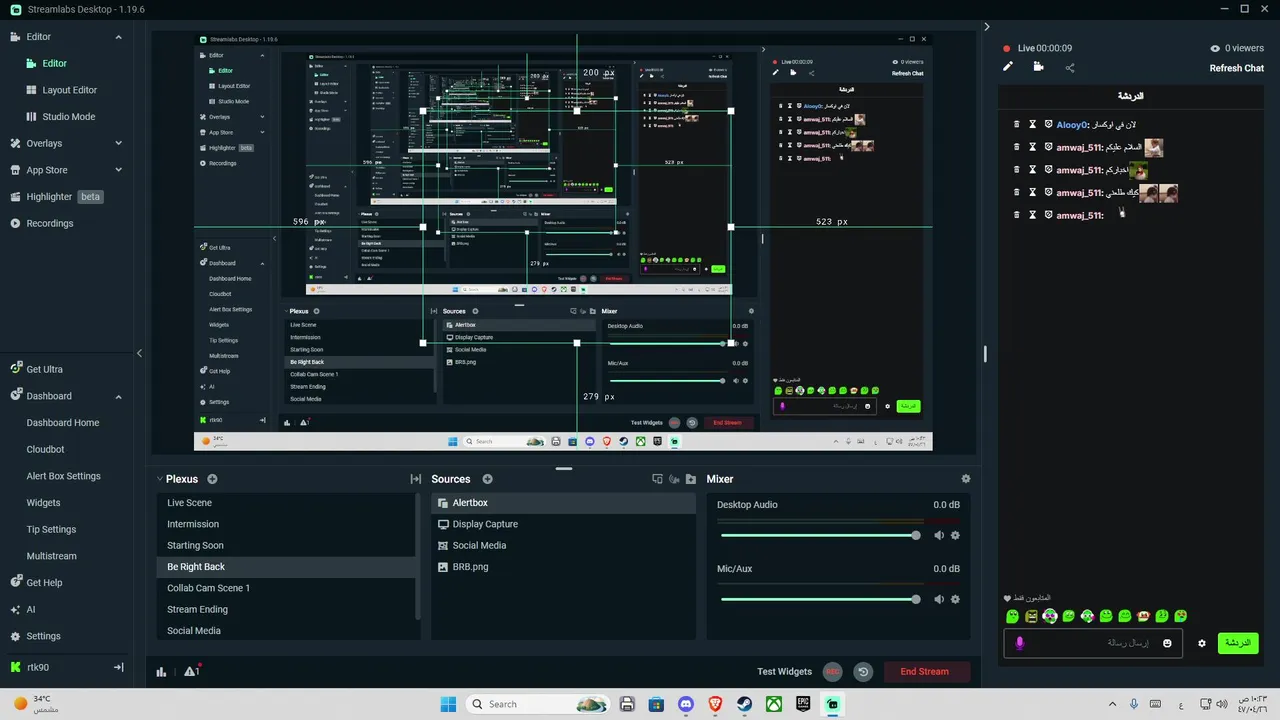Click the green chat send button
Viewport: 1280px width, 720px height.
pyautogui.click(x=1238, y=643)
